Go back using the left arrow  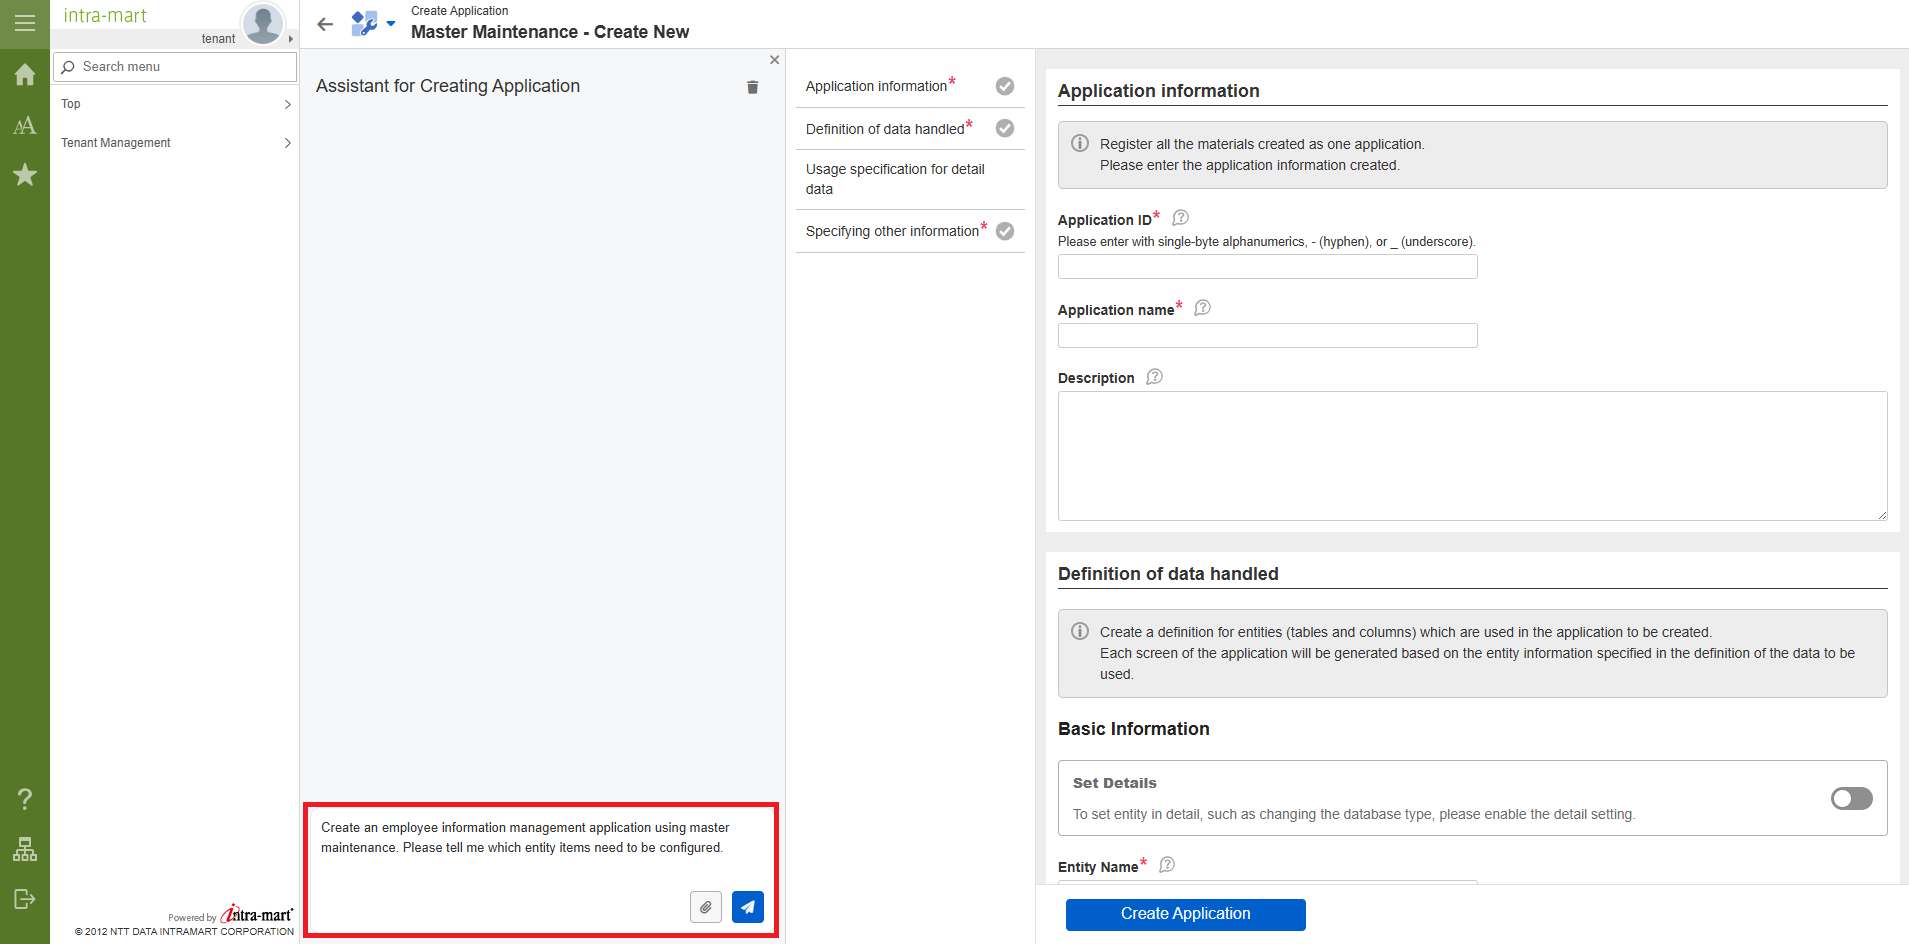click(325, 24)
